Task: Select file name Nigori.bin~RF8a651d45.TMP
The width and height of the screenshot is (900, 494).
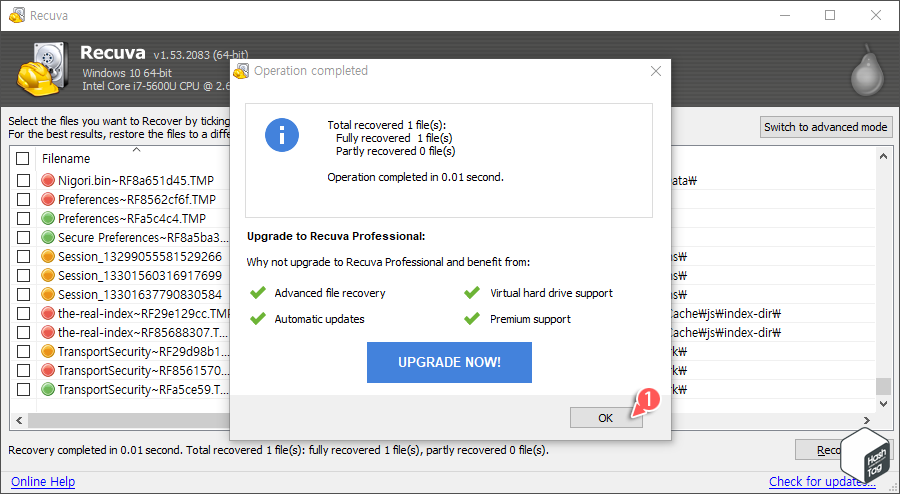Action: pyautogui.click(x=136, y=181)
